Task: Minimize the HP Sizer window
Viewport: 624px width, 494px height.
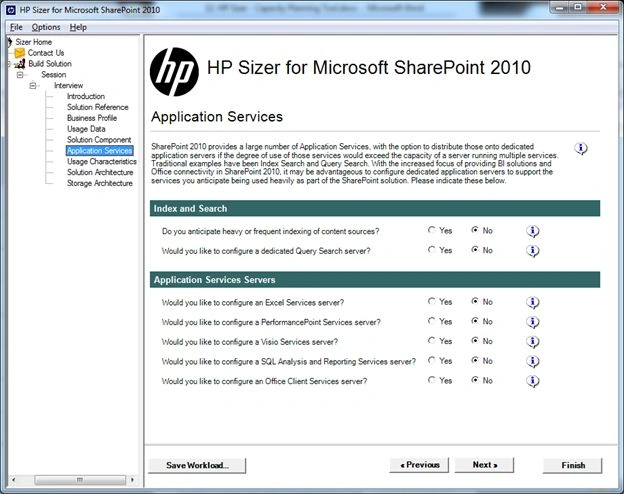Action: click(x=560, y=7)
